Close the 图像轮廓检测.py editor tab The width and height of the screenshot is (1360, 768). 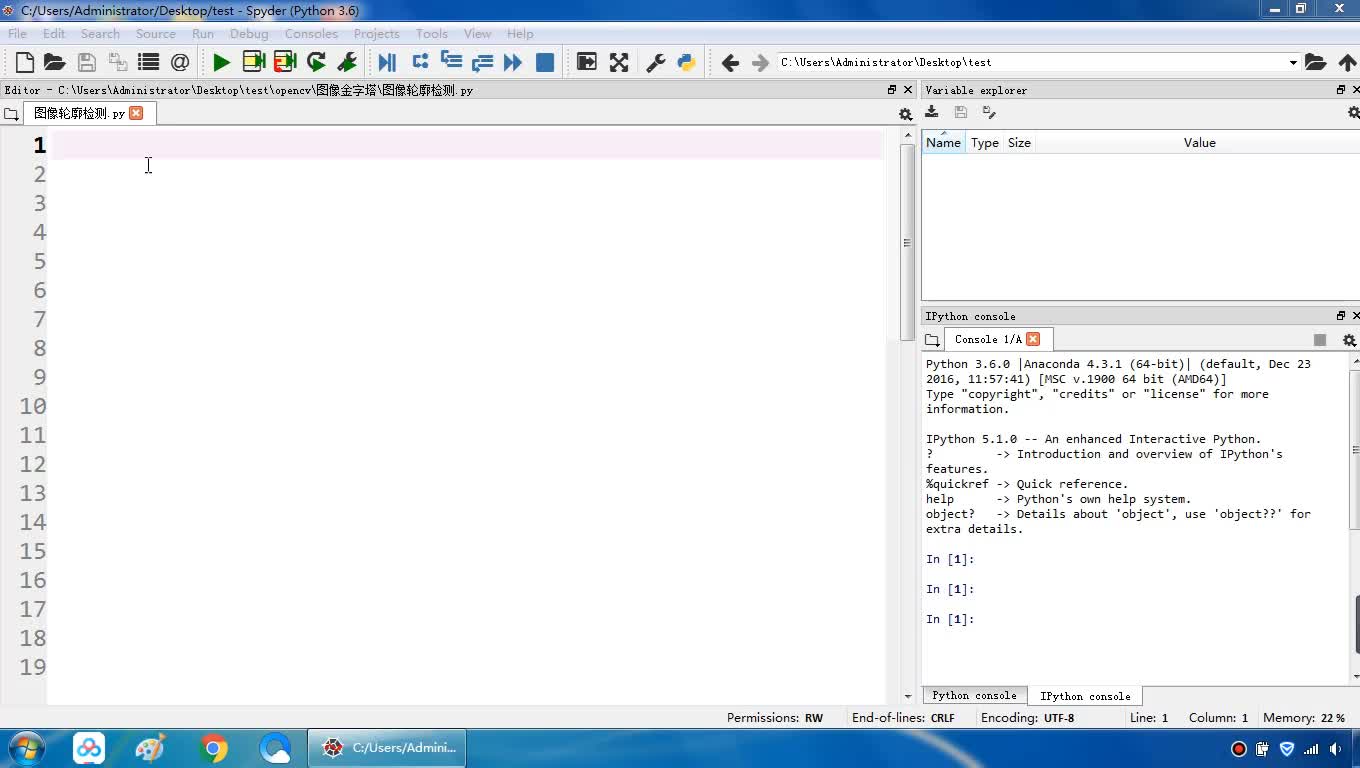coord(136,113)
